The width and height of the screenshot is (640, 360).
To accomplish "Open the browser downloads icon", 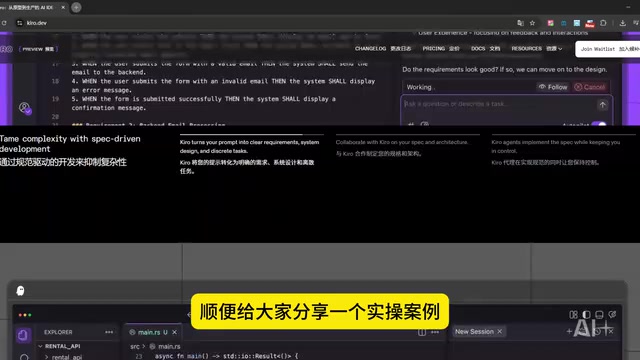I will click(x=622, y=23).
